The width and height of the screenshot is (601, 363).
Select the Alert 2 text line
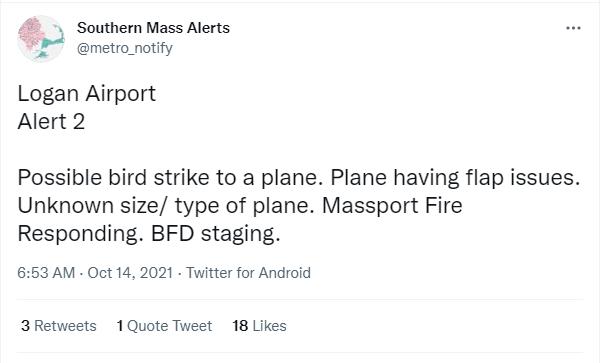pyautogui.click(x=51, y=122)
